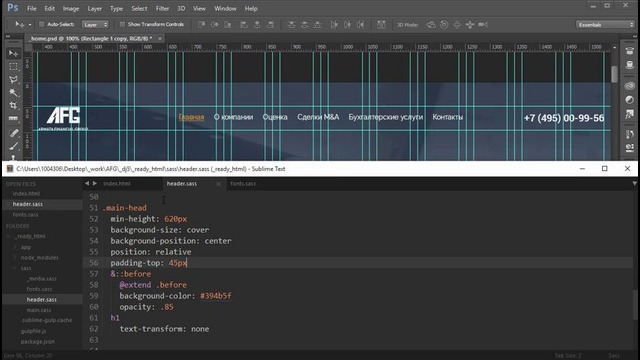This screenshot has height=360, width=640.
Task: Click 3D scale camera icon
Action: [483, 24]
